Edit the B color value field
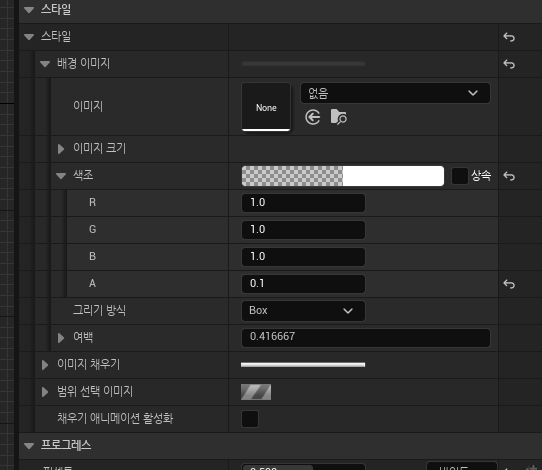The height and width of the screenshot is (470, 542). pos(303,256)
